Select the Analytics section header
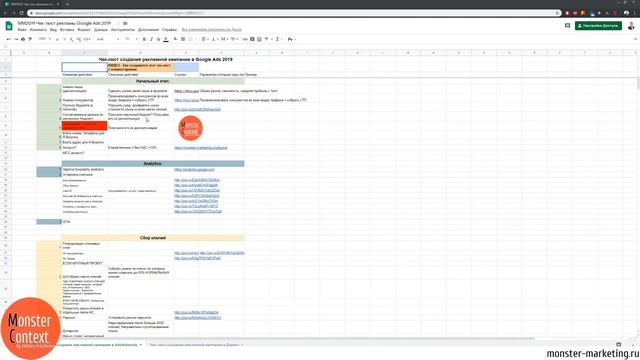 (153, 164)
